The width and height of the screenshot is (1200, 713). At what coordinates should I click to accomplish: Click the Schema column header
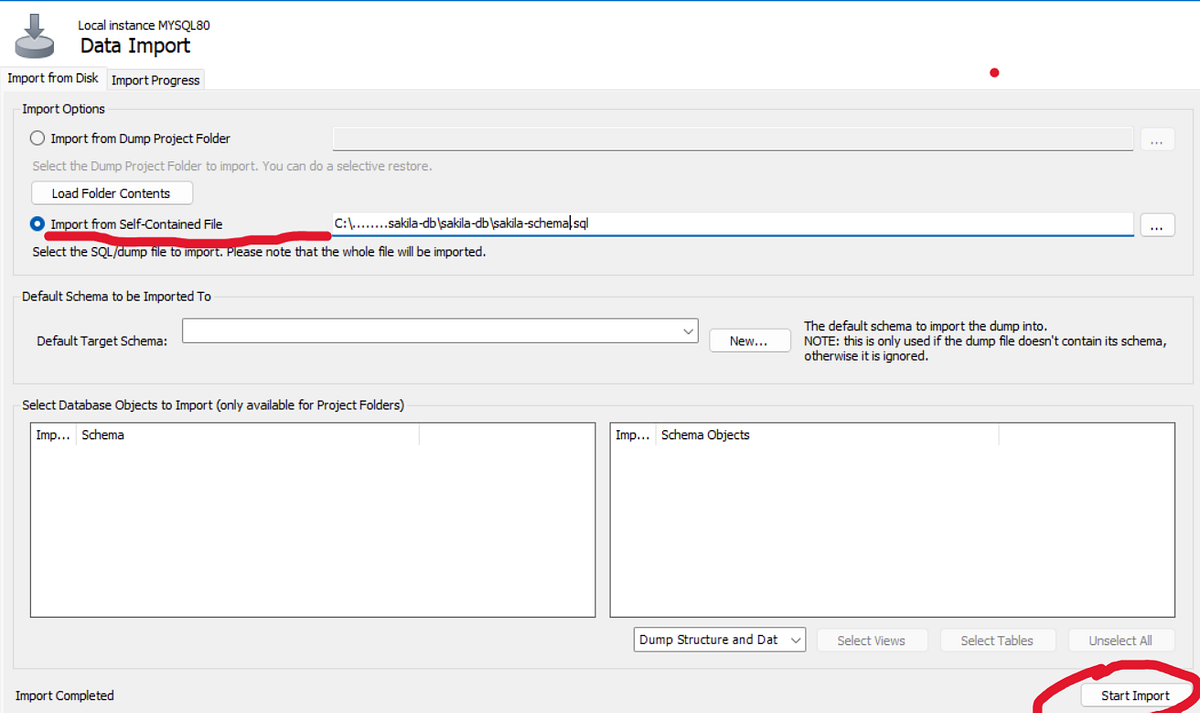click(x=248, y=435)
